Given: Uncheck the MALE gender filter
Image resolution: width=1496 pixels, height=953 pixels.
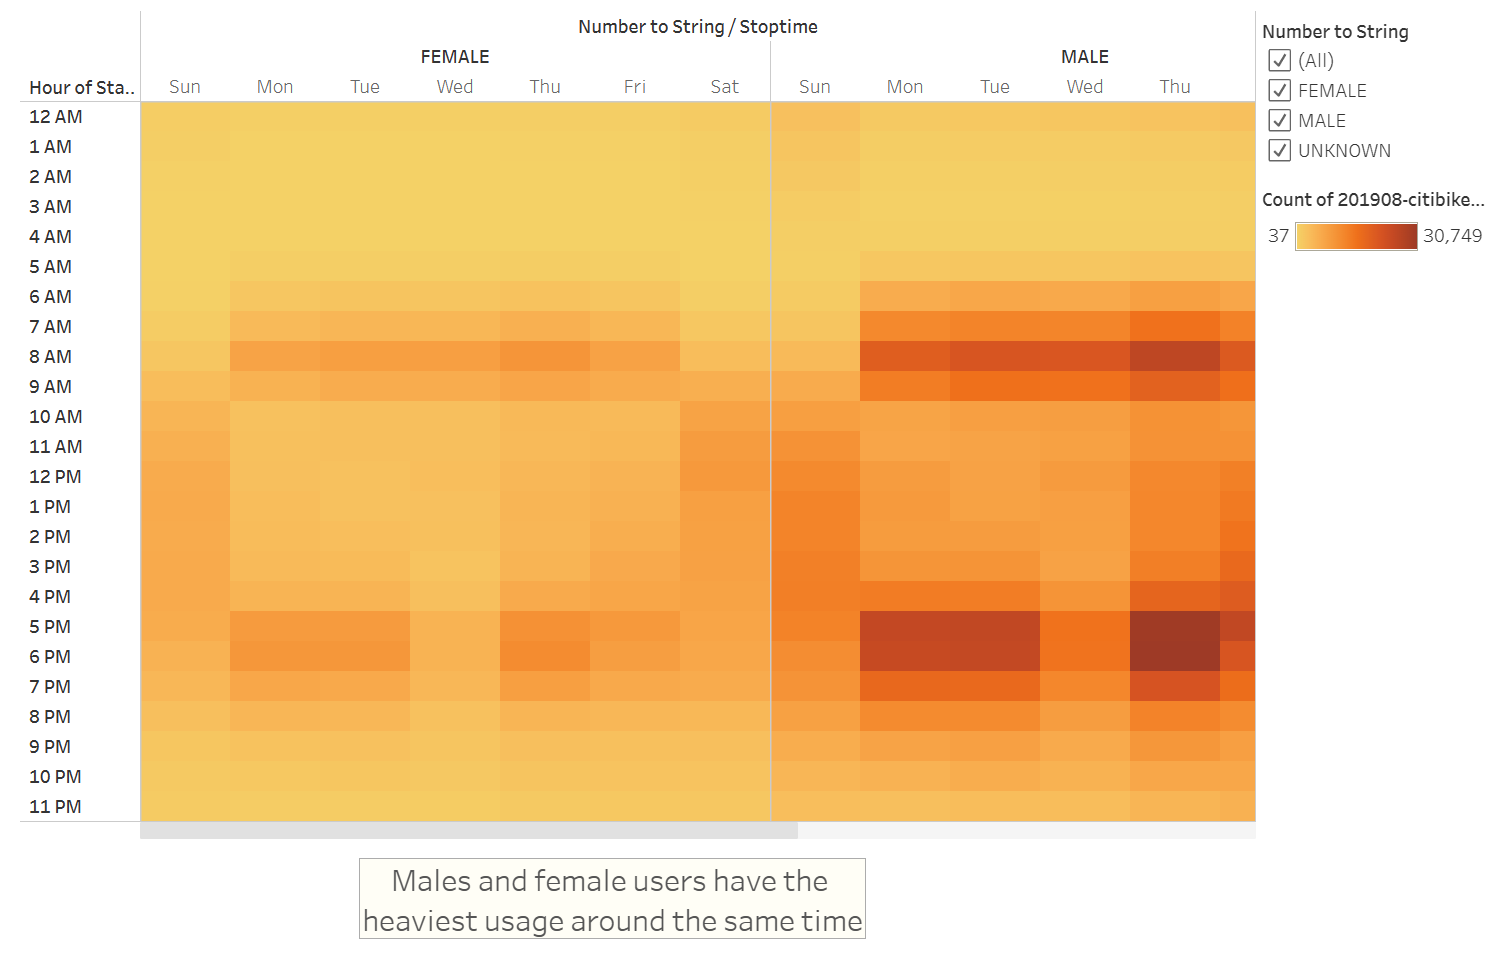Looking at the screenshot, I should pyautogui.click(x=1280, y=120).
